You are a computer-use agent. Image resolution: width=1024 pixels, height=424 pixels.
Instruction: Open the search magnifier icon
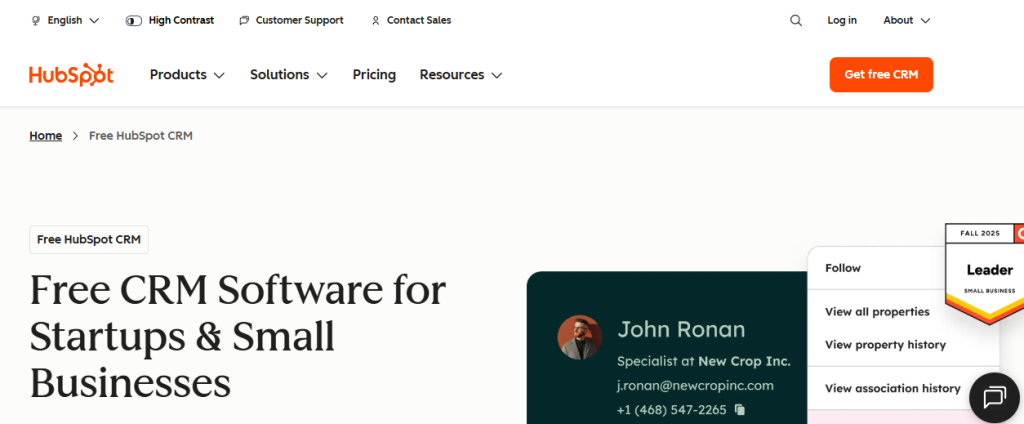pyautogui.click(x=796, y=20)
